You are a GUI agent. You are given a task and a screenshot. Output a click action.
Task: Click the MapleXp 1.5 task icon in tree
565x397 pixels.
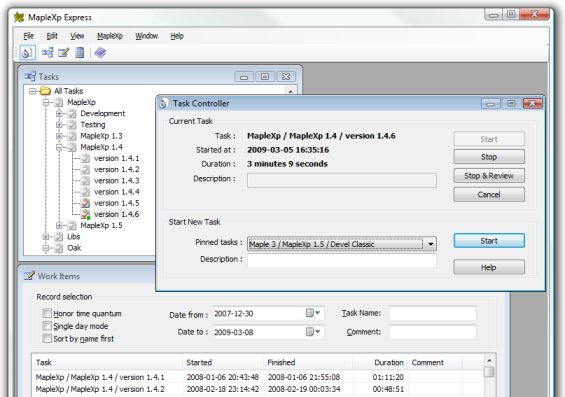(72, 226)
